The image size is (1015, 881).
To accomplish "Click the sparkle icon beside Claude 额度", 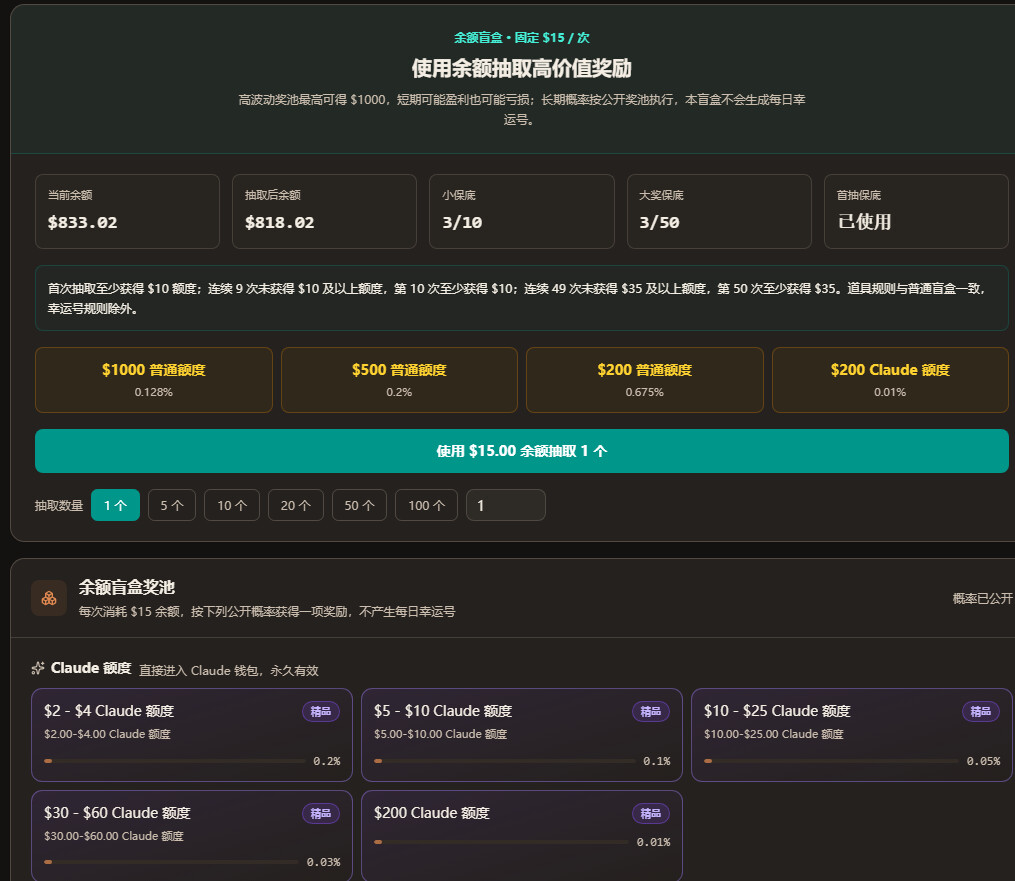I will click(38, 668).
